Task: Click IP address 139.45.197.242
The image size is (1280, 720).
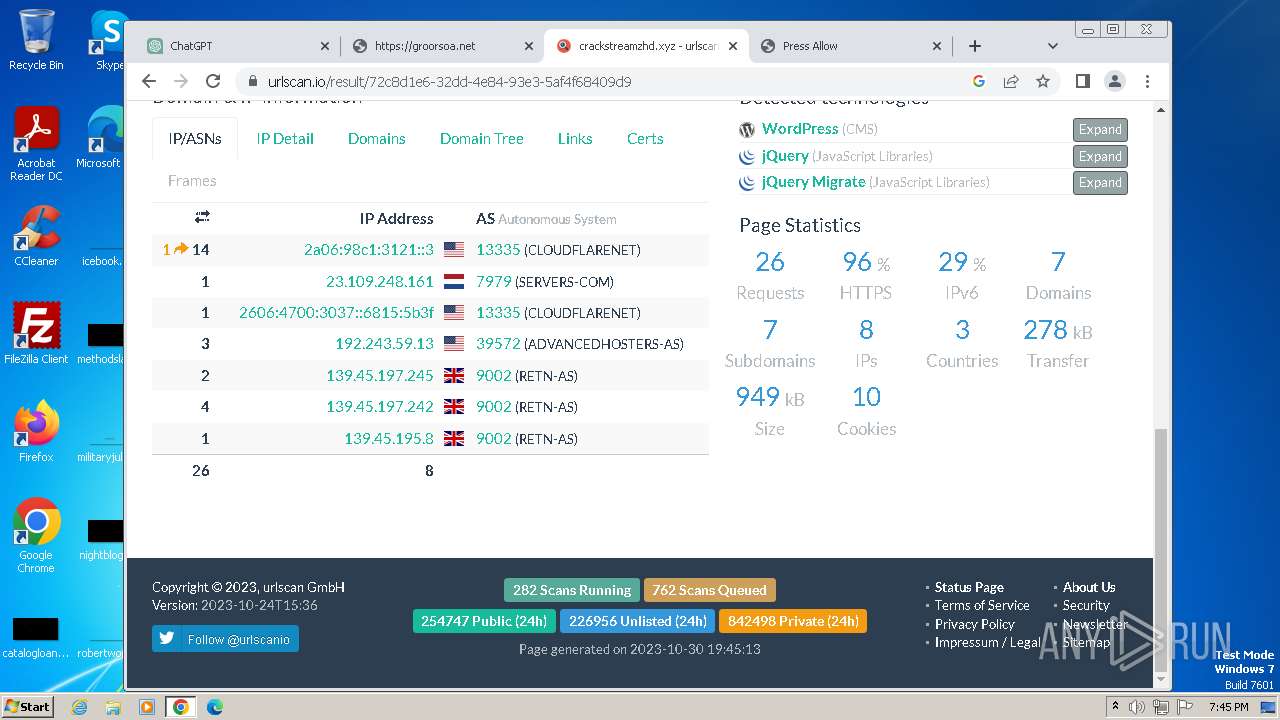Action: (380, 407)
